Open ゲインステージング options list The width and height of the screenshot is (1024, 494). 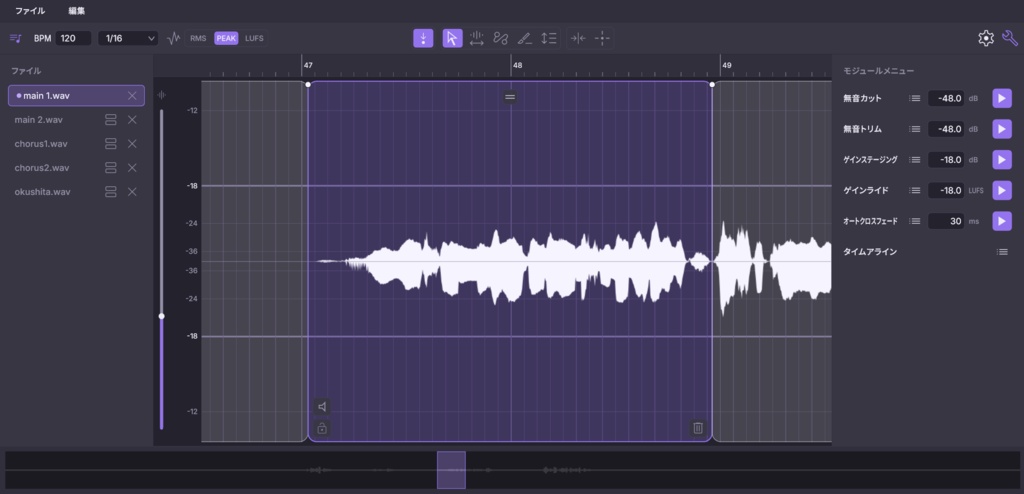[x=915, y=159]
